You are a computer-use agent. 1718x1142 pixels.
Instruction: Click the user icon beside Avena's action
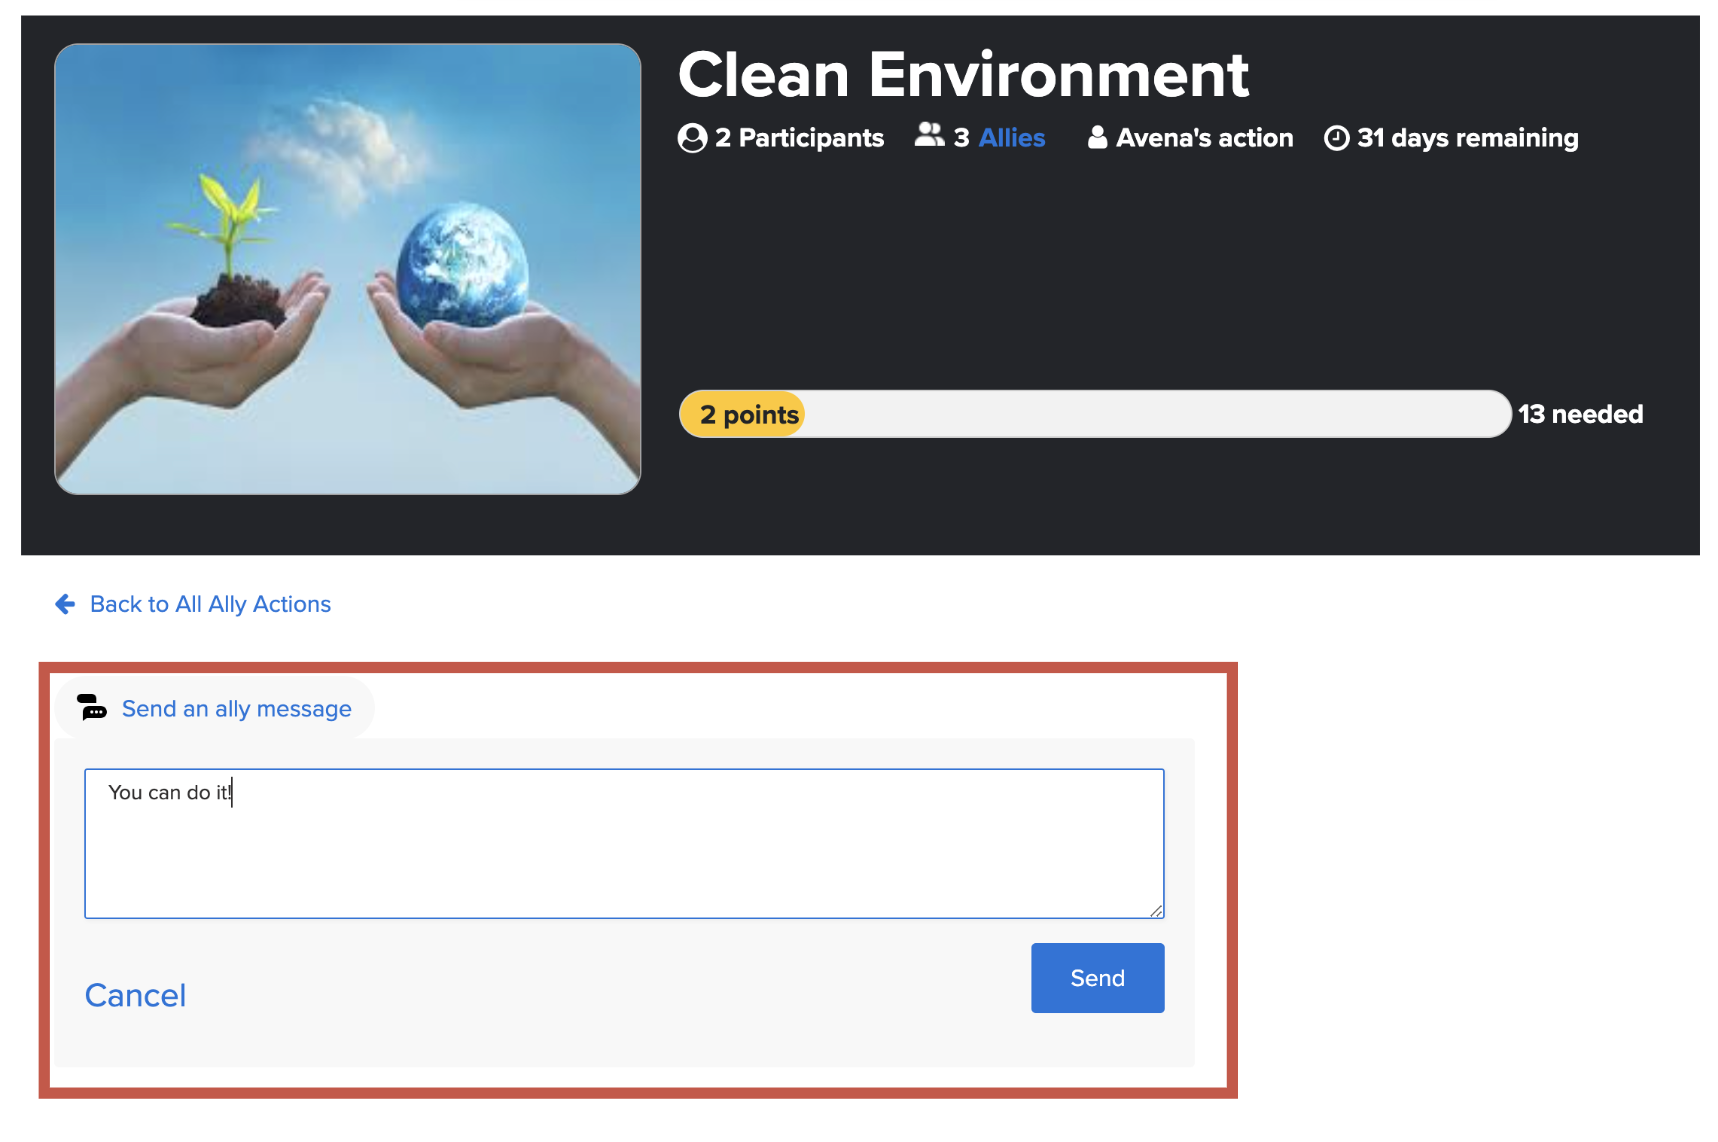pos(1097,137)
